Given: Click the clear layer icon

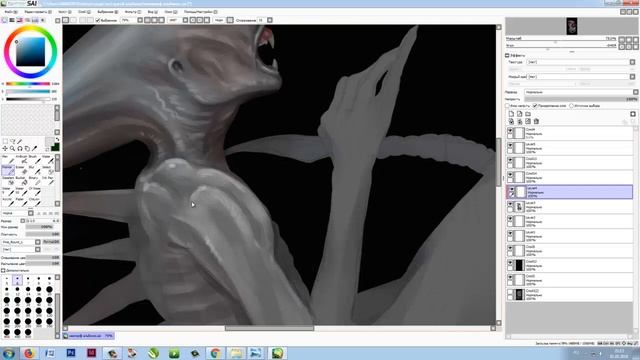Looking at the screenshot, I should pos(528,121).
